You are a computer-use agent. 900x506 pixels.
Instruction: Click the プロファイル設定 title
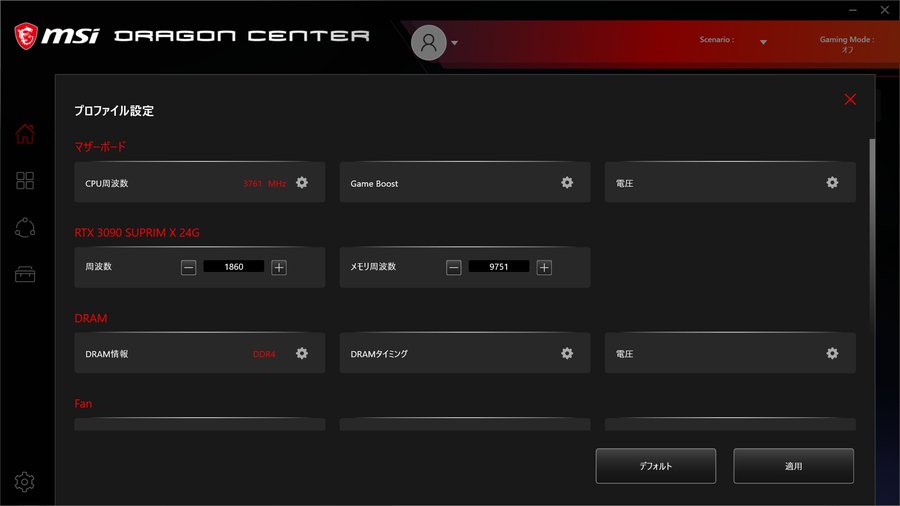point(114,111)
